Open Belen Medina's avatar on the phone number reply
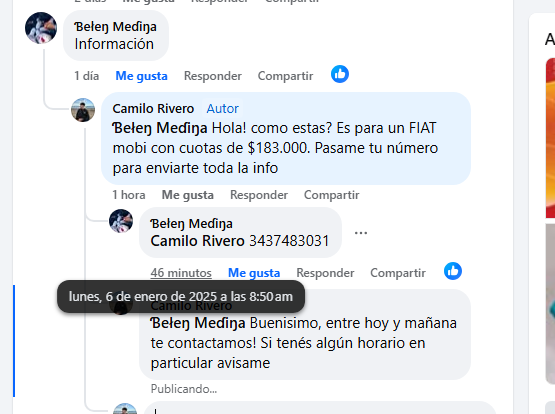 (x=121, y=221)
